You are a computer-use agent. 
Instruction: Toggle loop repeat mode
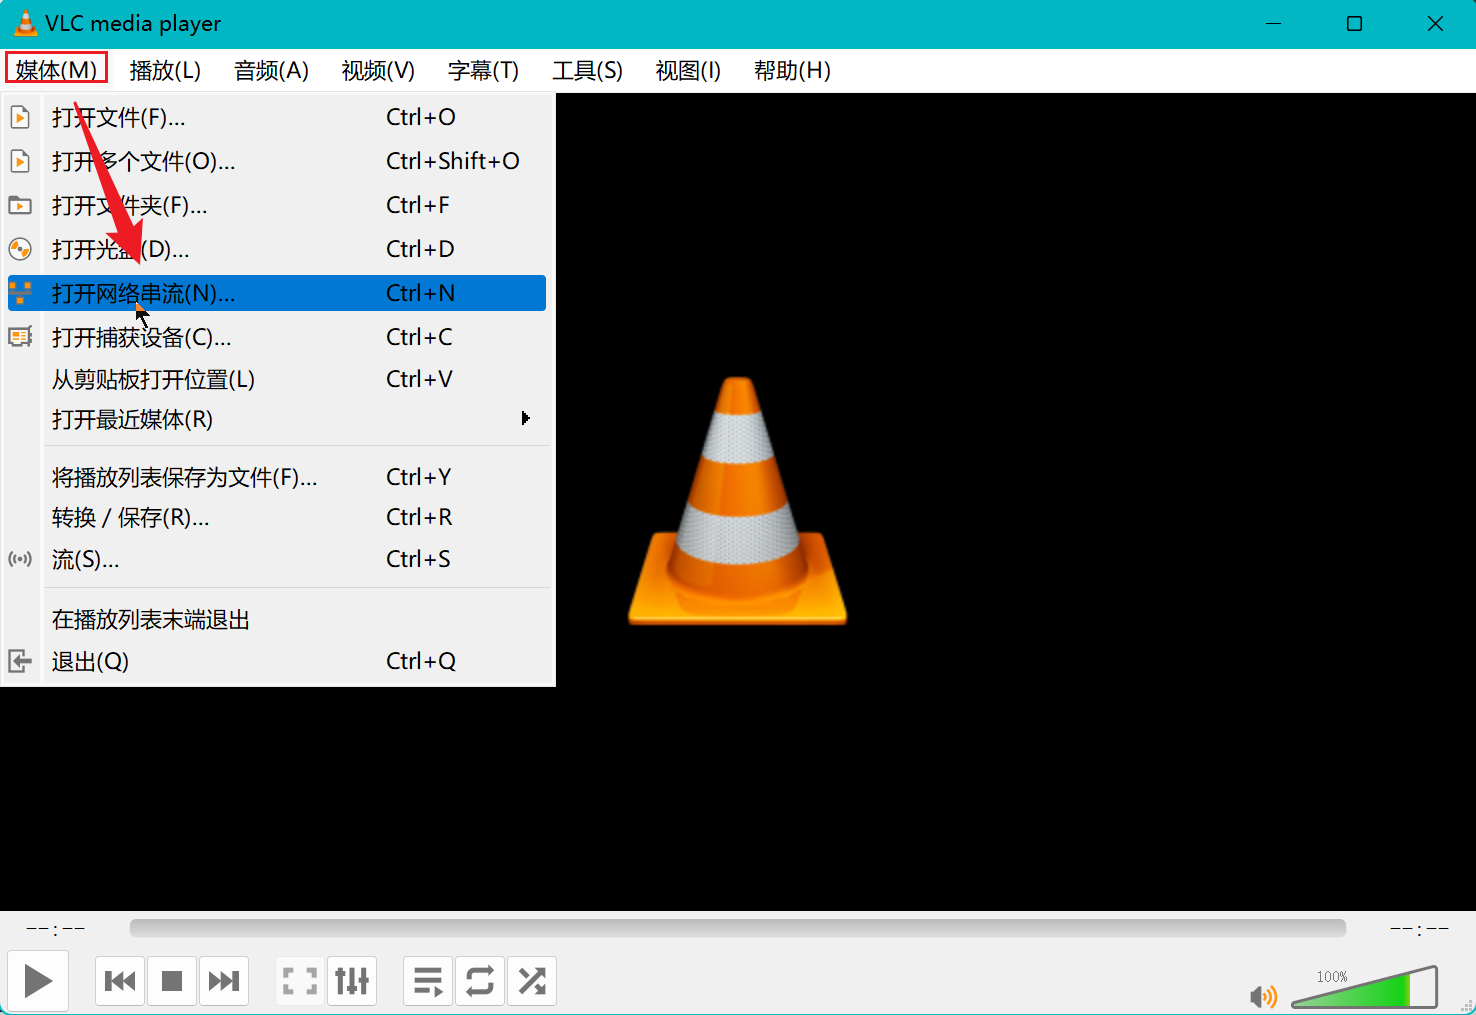tap(480, 981)
